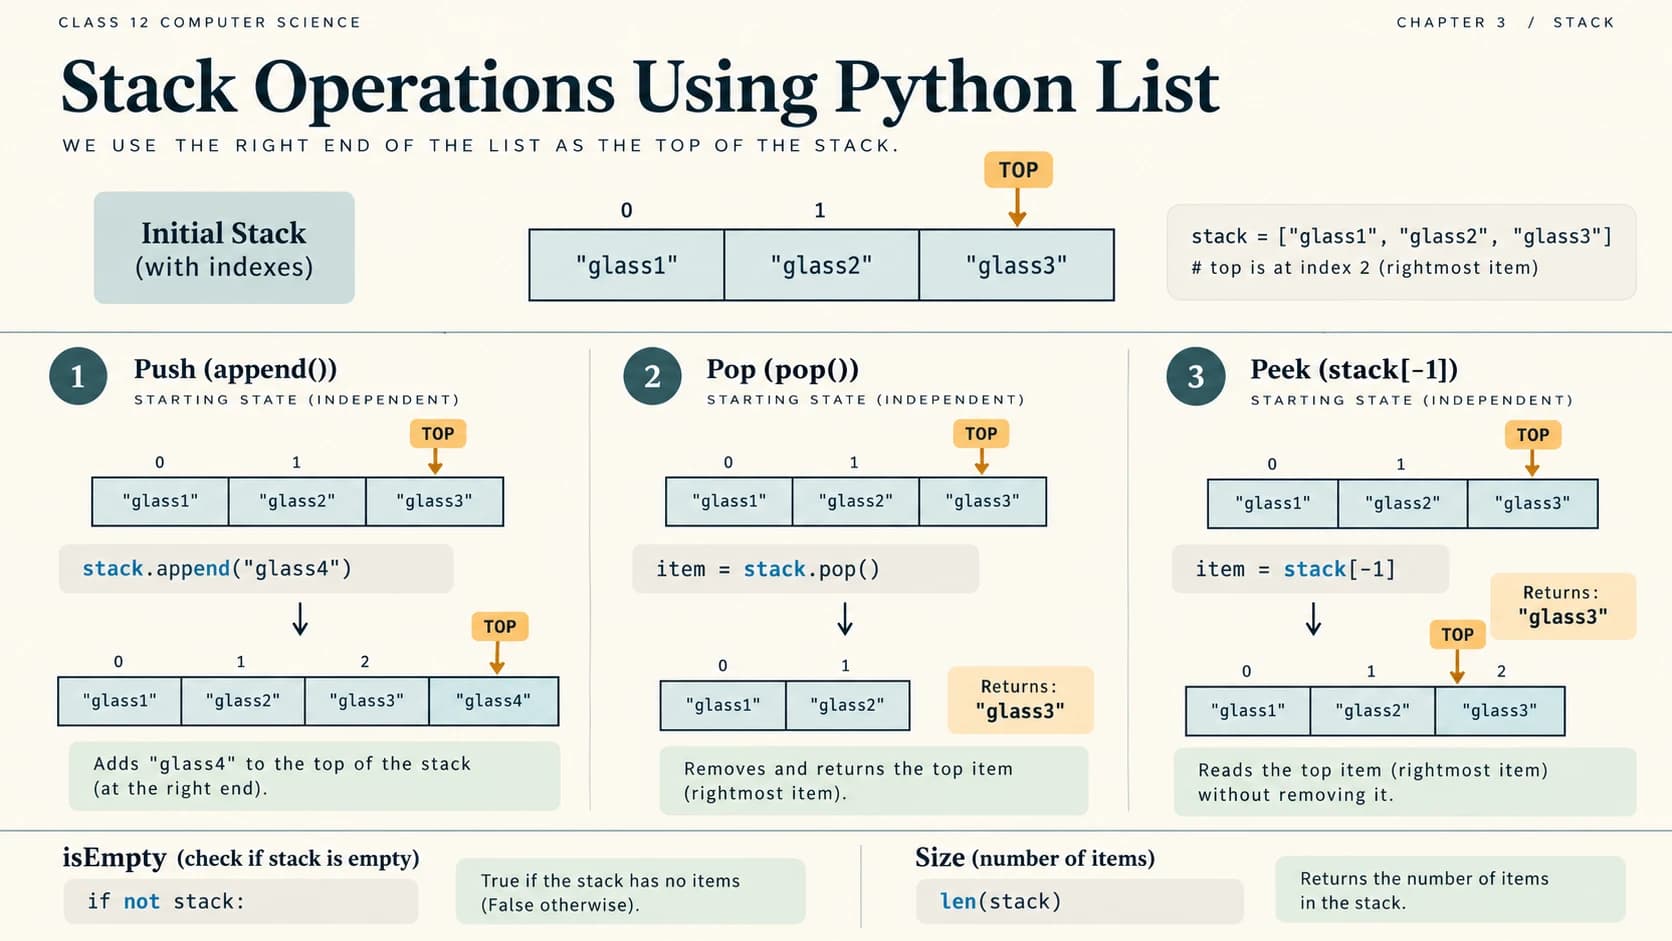
Task: Click the "glass2" cell in the Initial Stack row
Action: coord(821,265)
